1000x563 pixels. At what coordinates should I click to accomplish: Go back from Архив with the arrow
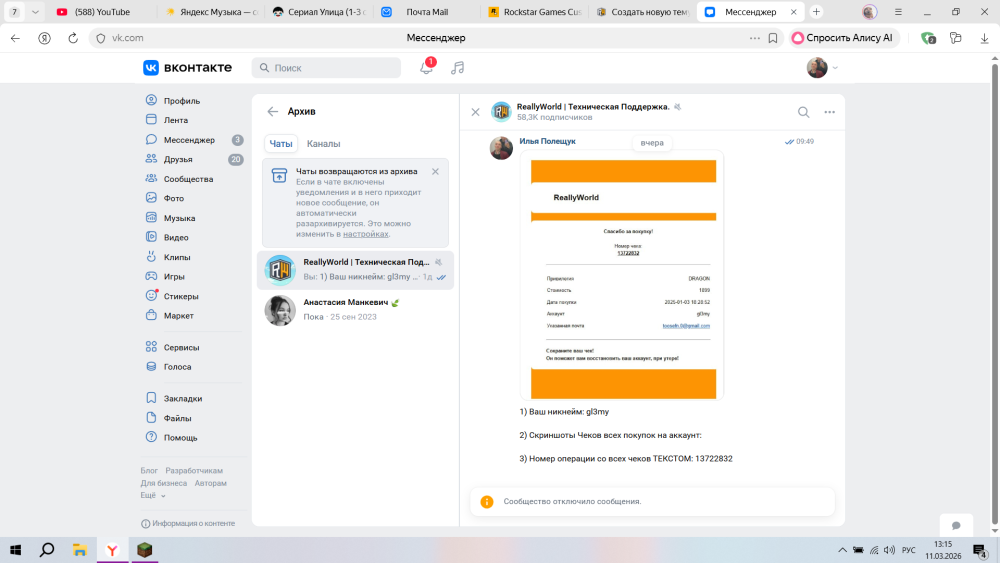point(272,112)
